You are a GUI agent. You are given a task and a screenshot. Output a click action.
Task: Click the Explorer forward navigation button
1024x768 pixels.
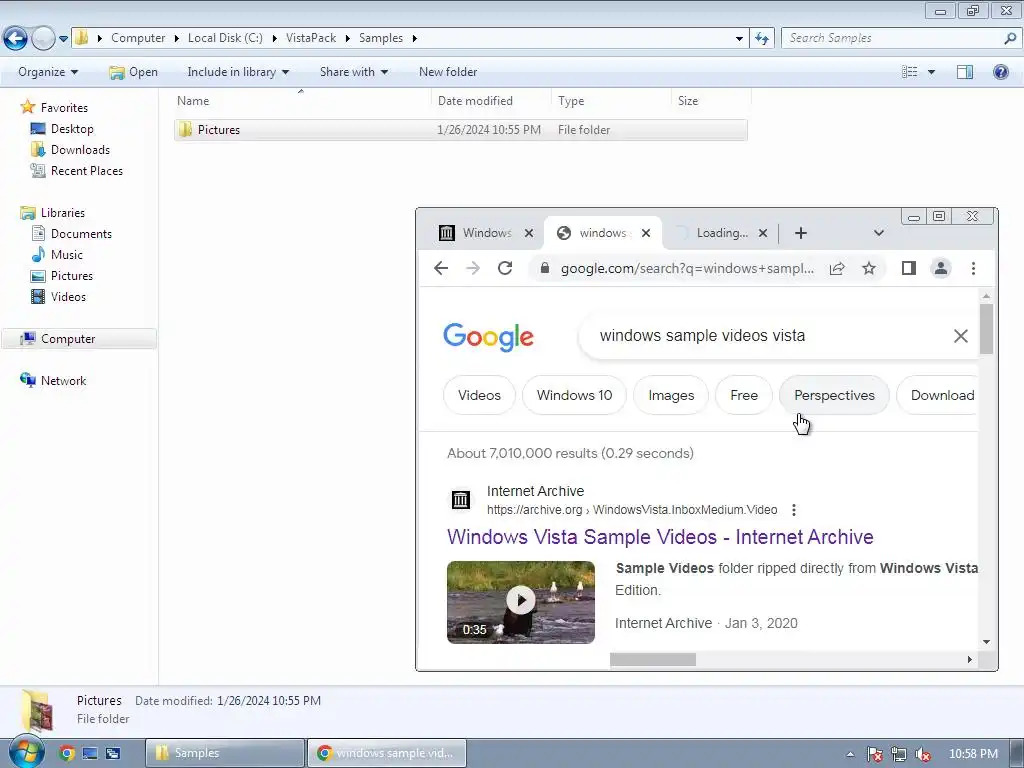click(43, 38)
